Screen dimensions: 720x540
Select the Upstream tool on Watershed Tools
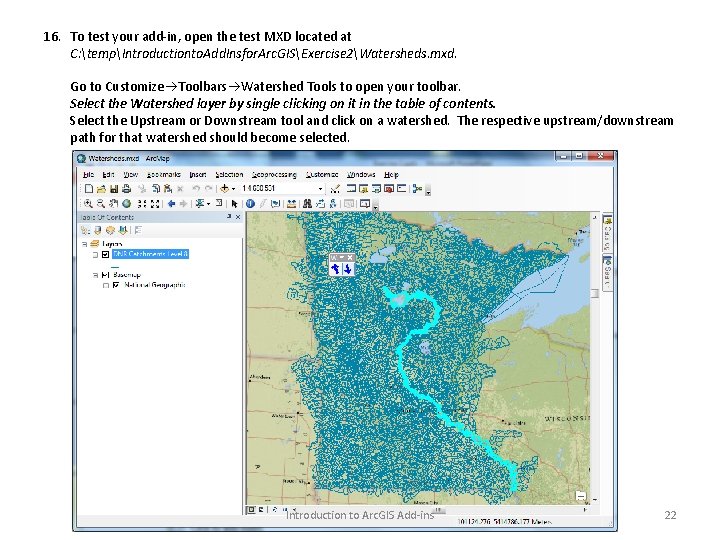336,269
